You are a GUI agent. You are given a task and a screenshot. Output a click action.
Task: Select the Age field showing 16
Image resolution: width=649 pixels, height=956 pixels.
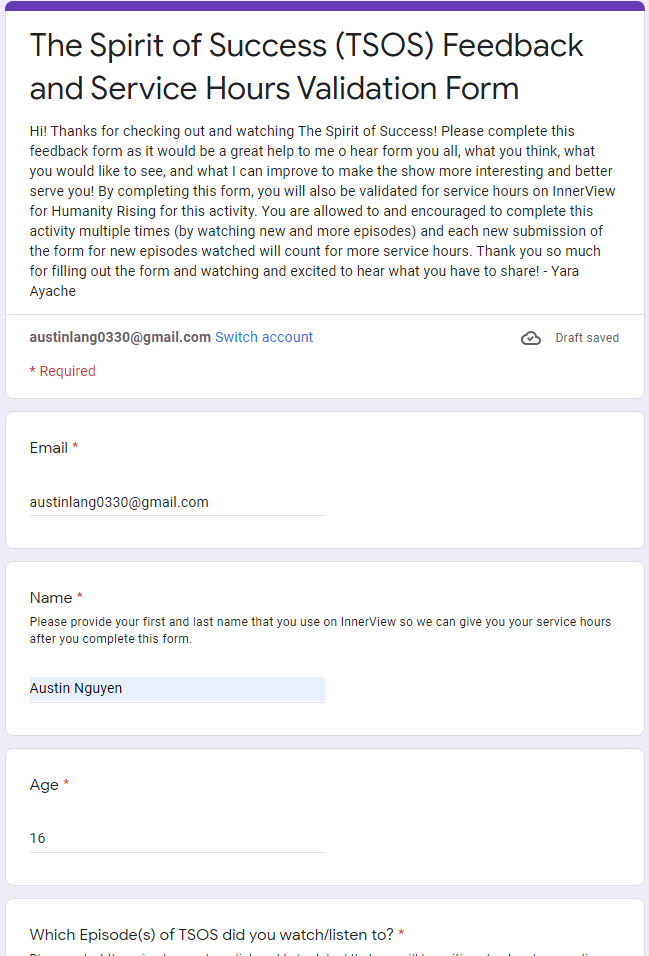tap(177, 838)
